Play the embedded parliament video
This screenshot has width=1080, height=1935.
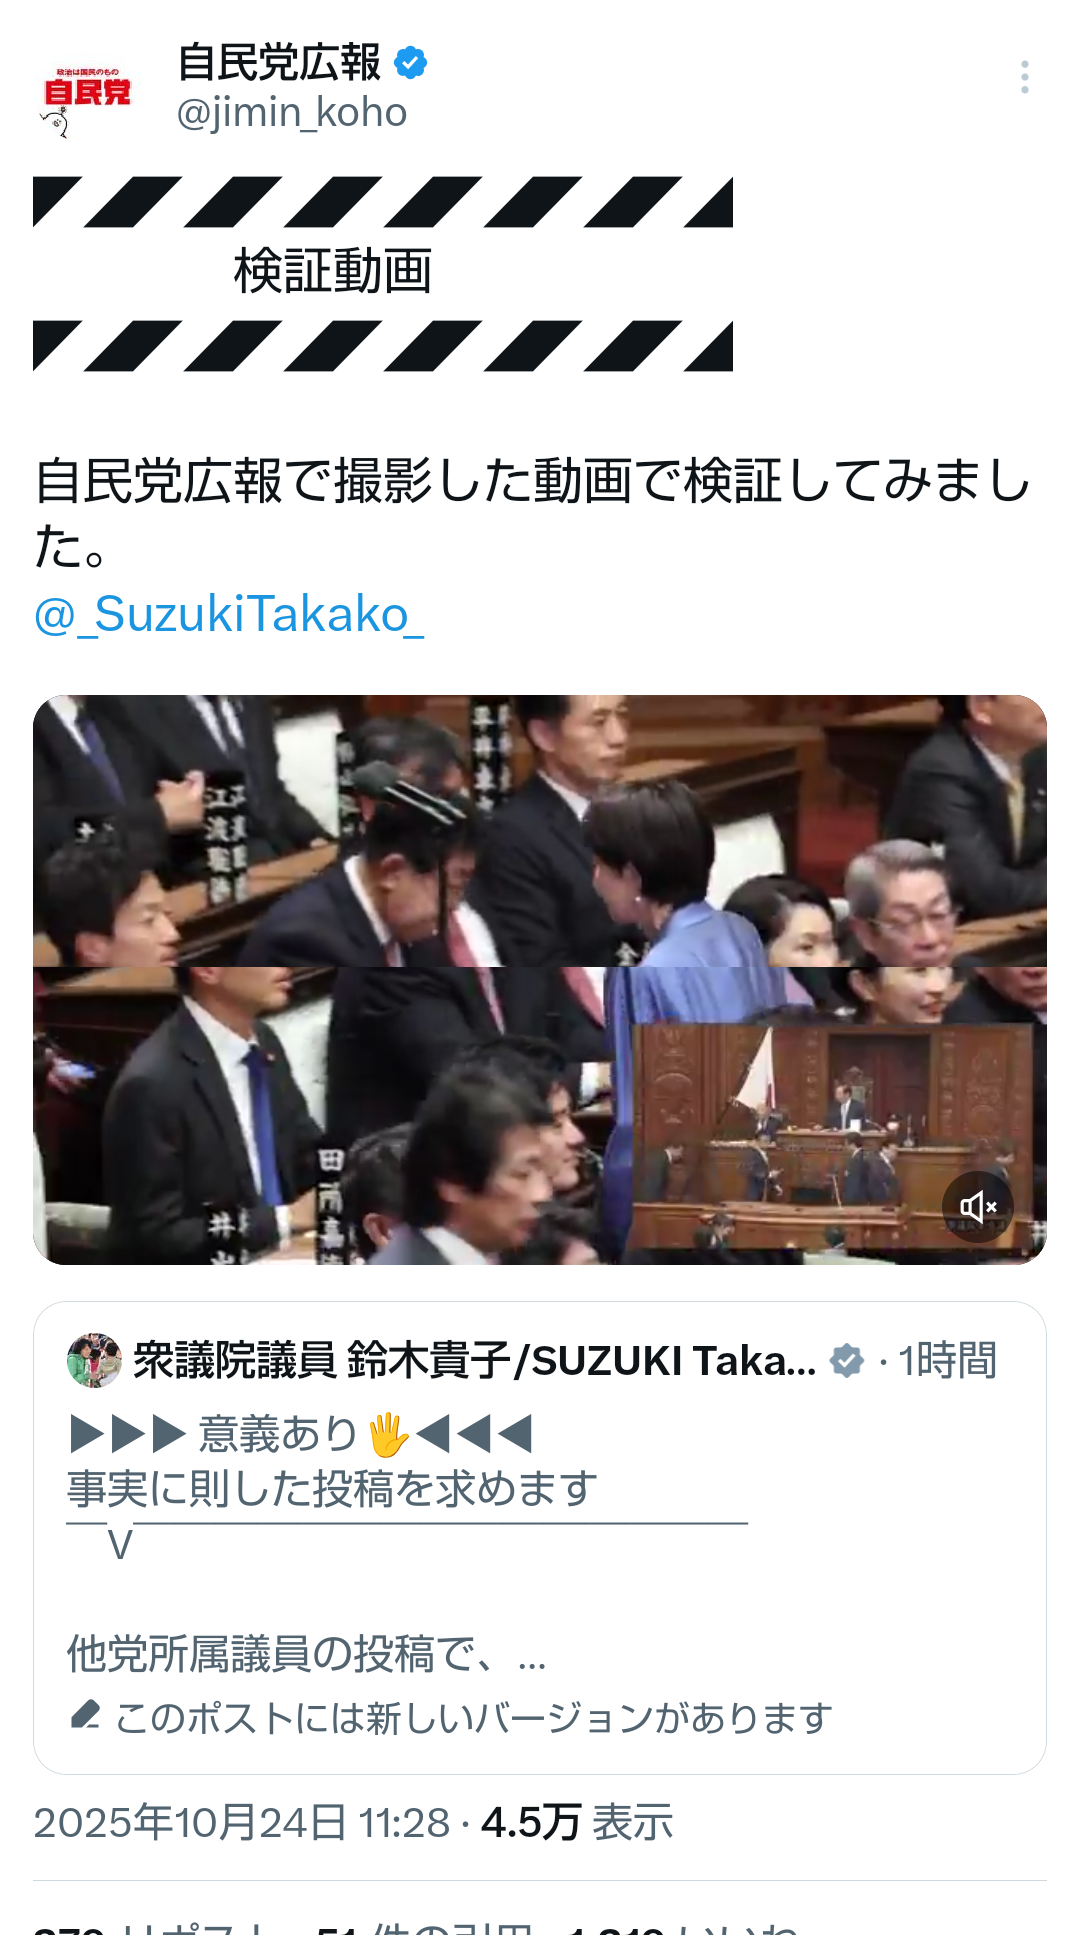pyautogui.click(x=540, y=980)
